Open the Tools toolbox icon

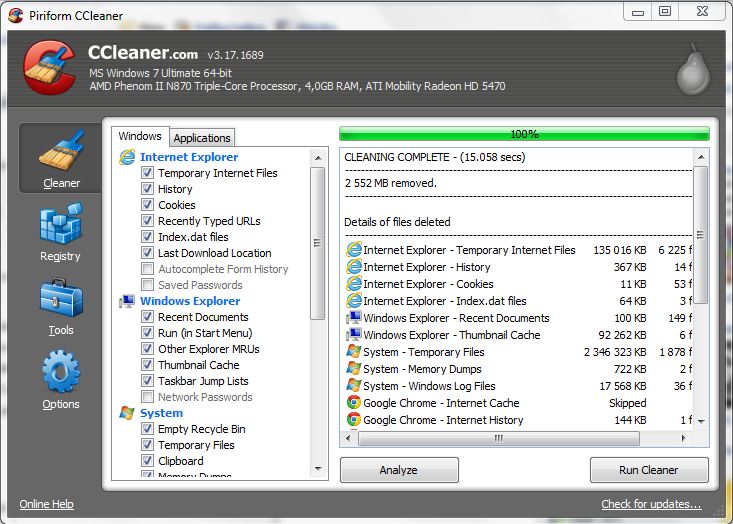61,298
